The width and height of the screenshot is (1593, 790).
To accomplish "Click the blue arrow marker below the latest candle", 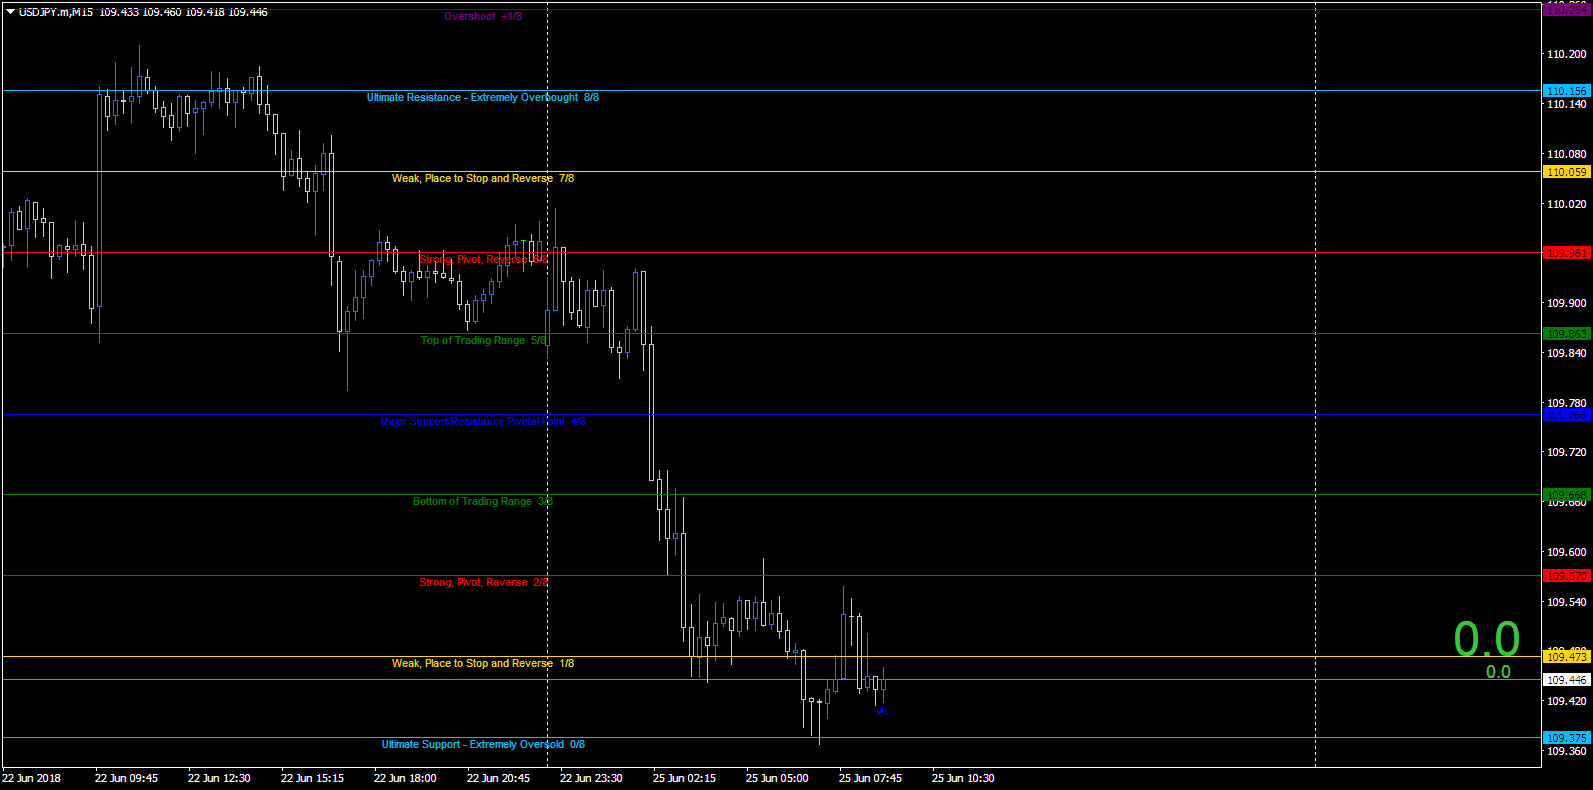I will point(882,711).
